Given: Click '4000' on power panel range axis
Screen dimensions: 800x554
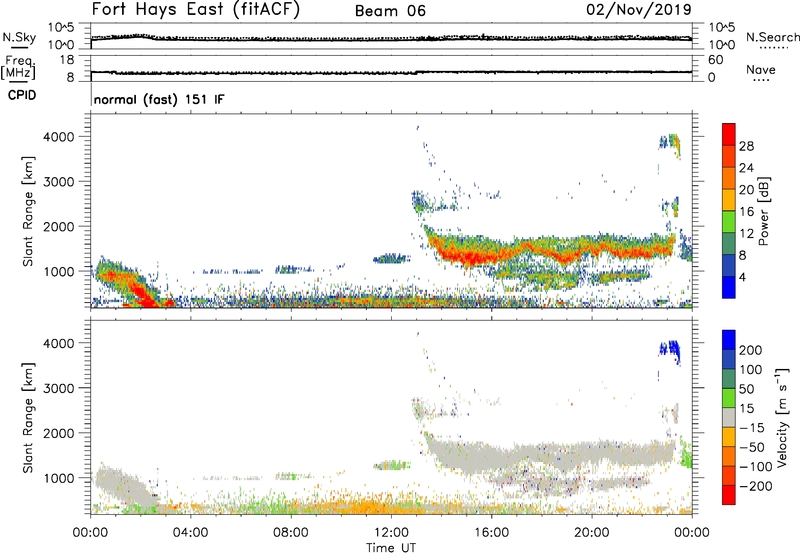Looking at the screenshot, I should pyautogui.click(x=59, y=137).
